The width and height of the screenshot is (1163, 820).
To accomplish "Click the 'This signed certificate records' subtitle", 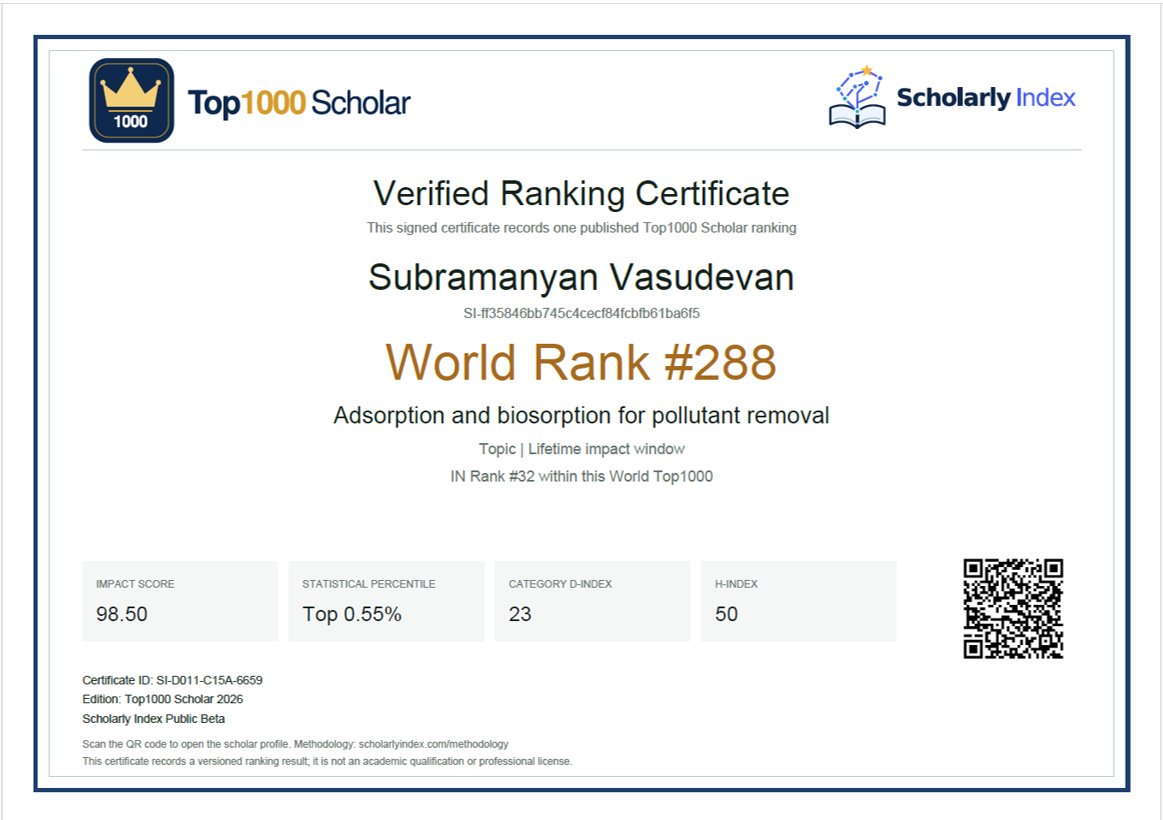I will coord(582,228).
